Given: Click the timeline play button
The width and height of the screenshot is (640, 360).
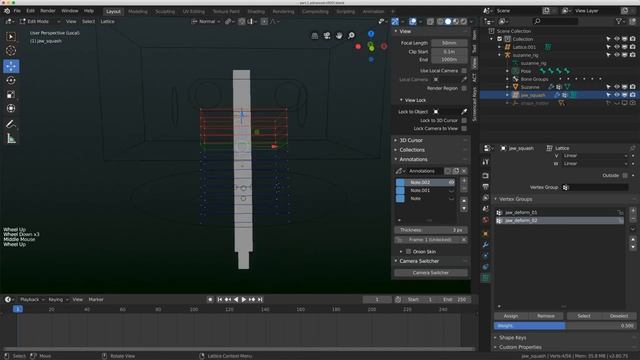Looking at the screenshot, I should [x=244, y=300].
